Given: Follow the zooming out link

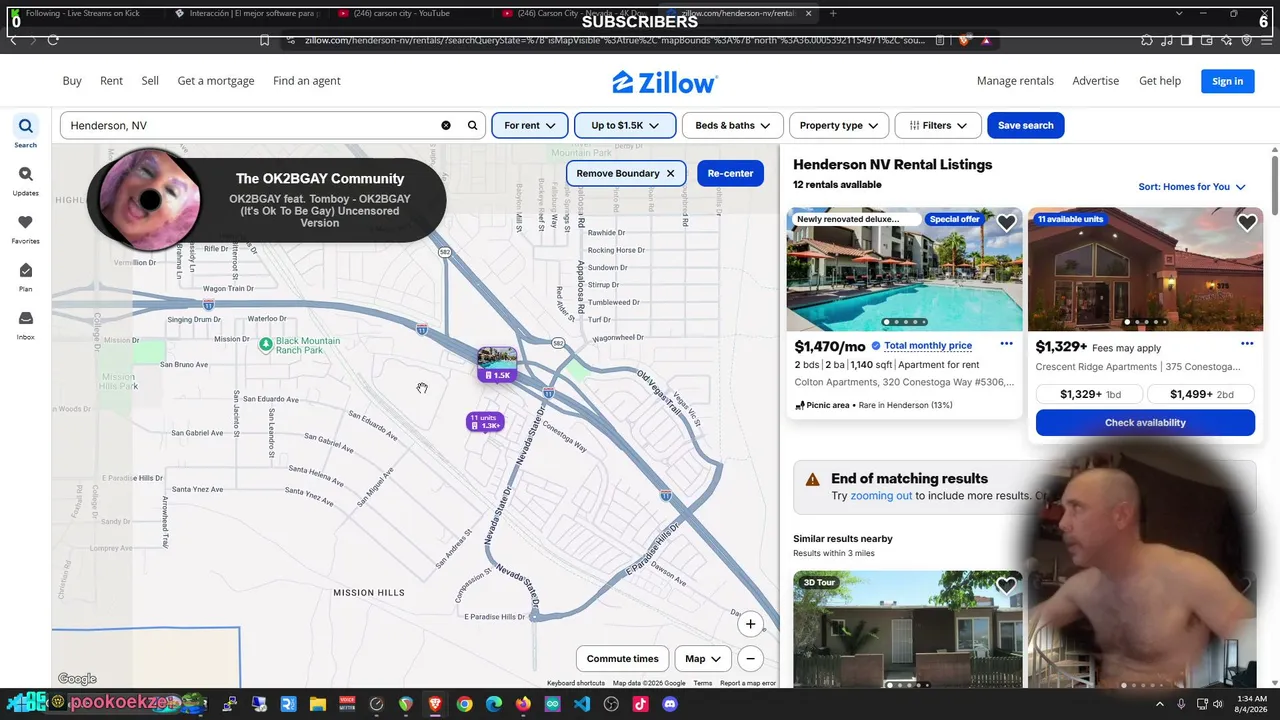Looking at the screenshot, I should tap(881, 496).
